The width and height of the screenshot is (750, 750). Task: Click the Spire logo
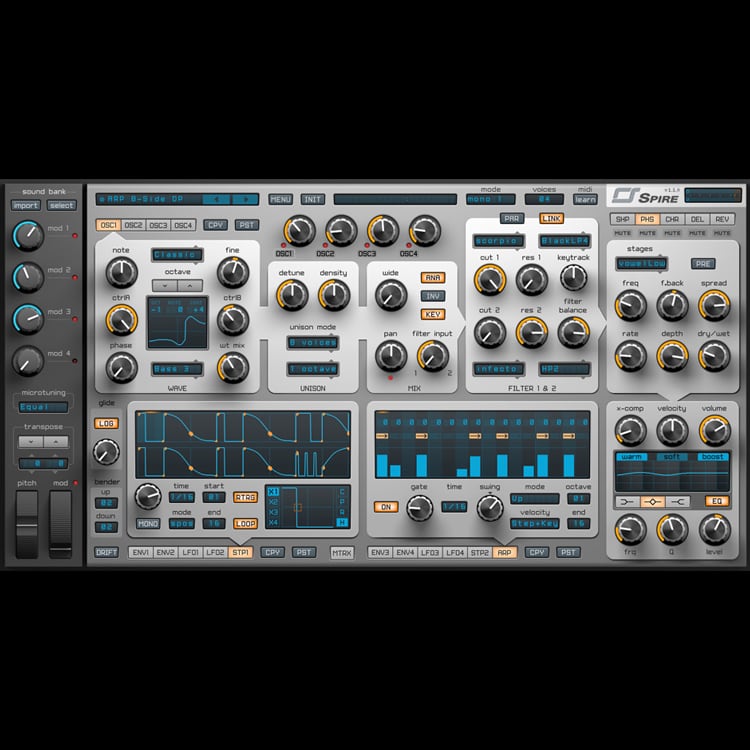coord(645,196)
